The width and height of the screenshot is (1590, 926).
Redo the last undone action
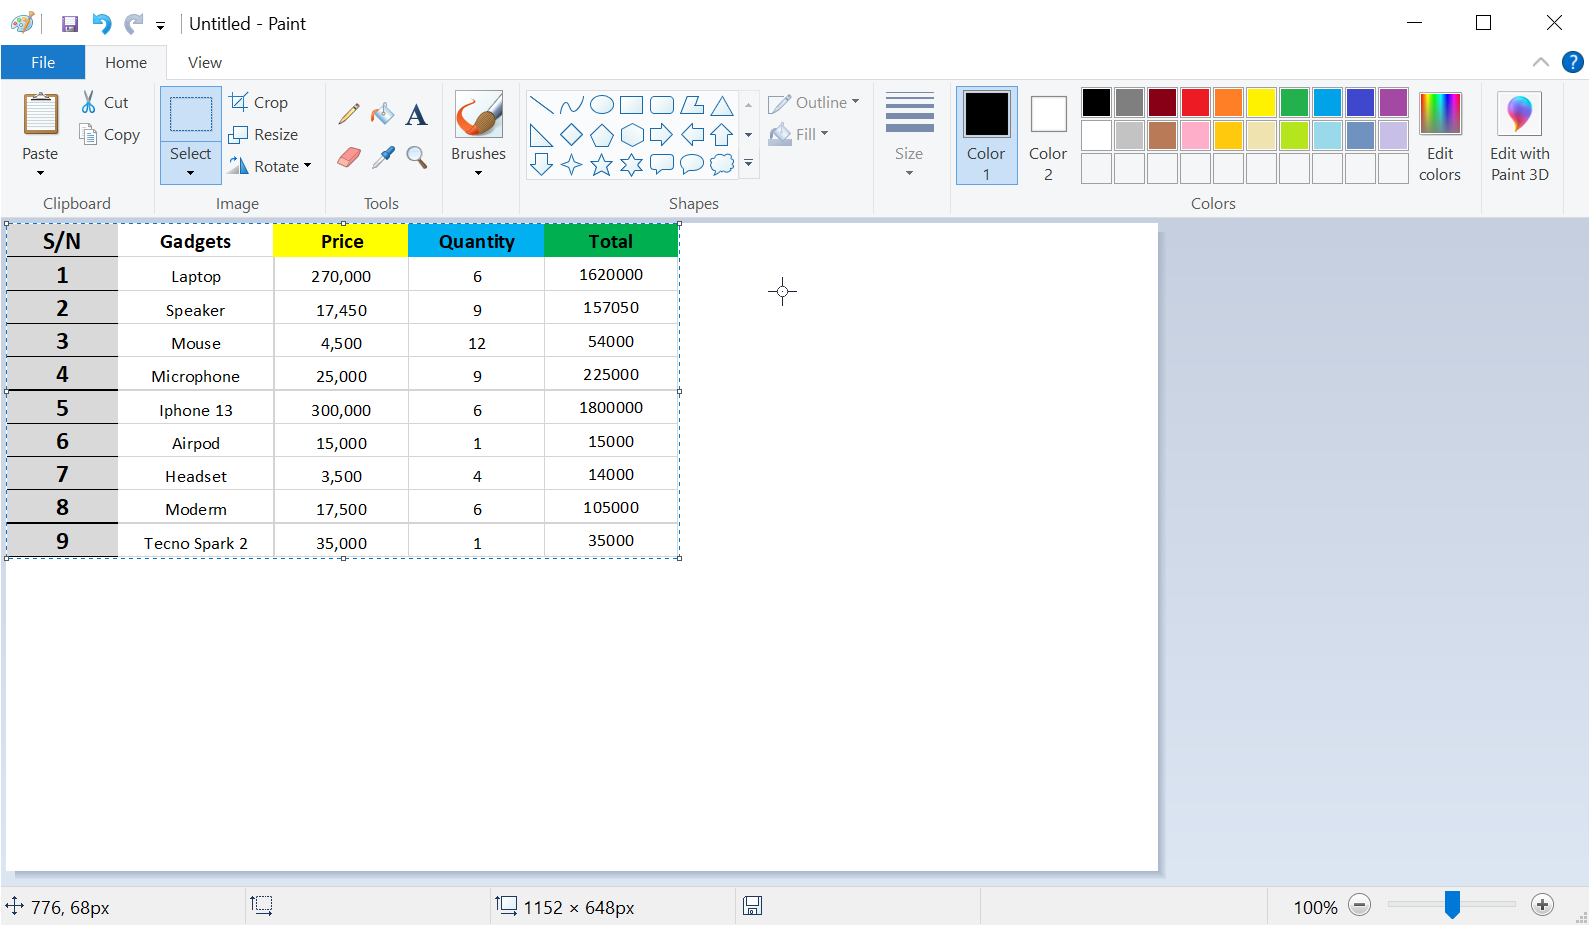(133, 24)
